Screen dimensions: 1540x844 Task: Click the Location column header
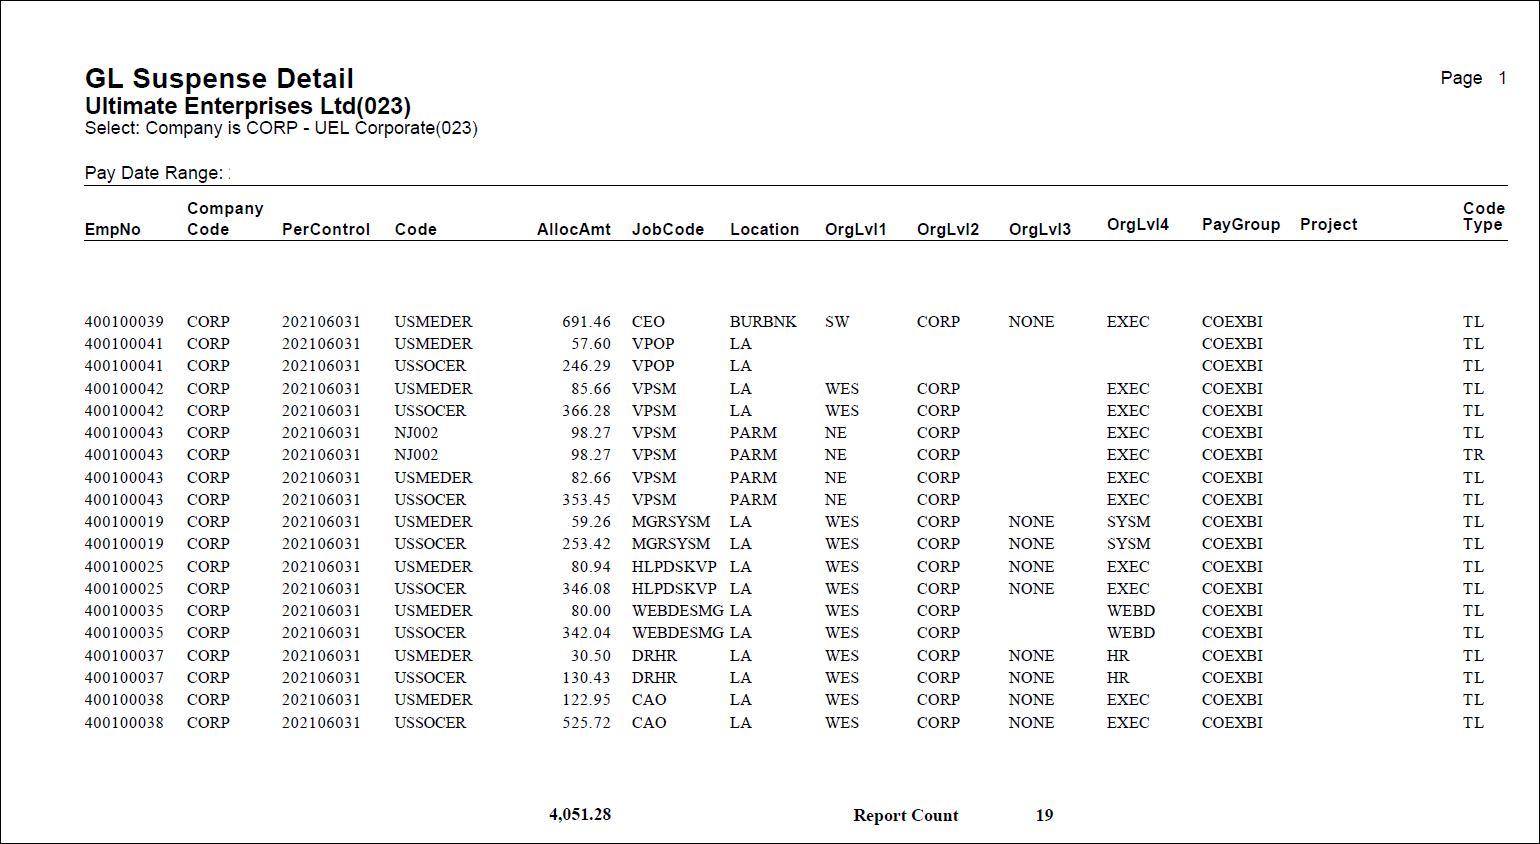click(765, 229)
